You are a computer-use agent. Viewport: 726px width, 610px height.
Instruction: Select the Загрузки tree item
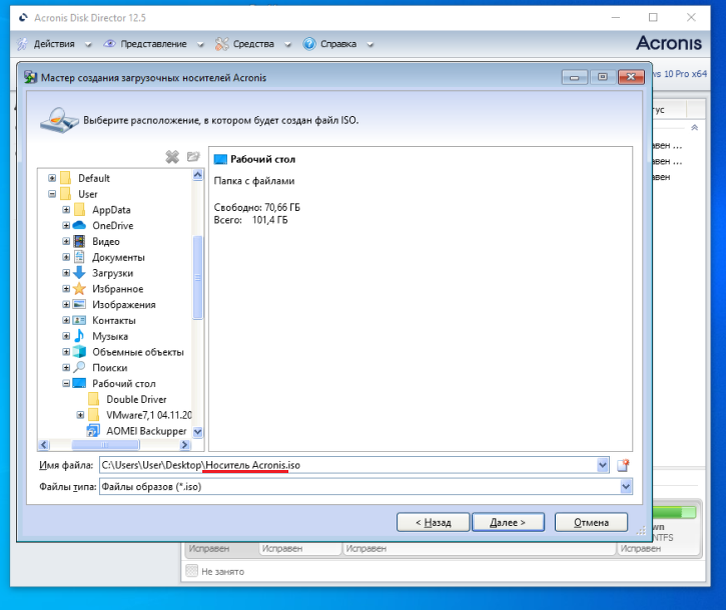click(x=113, y=273)
